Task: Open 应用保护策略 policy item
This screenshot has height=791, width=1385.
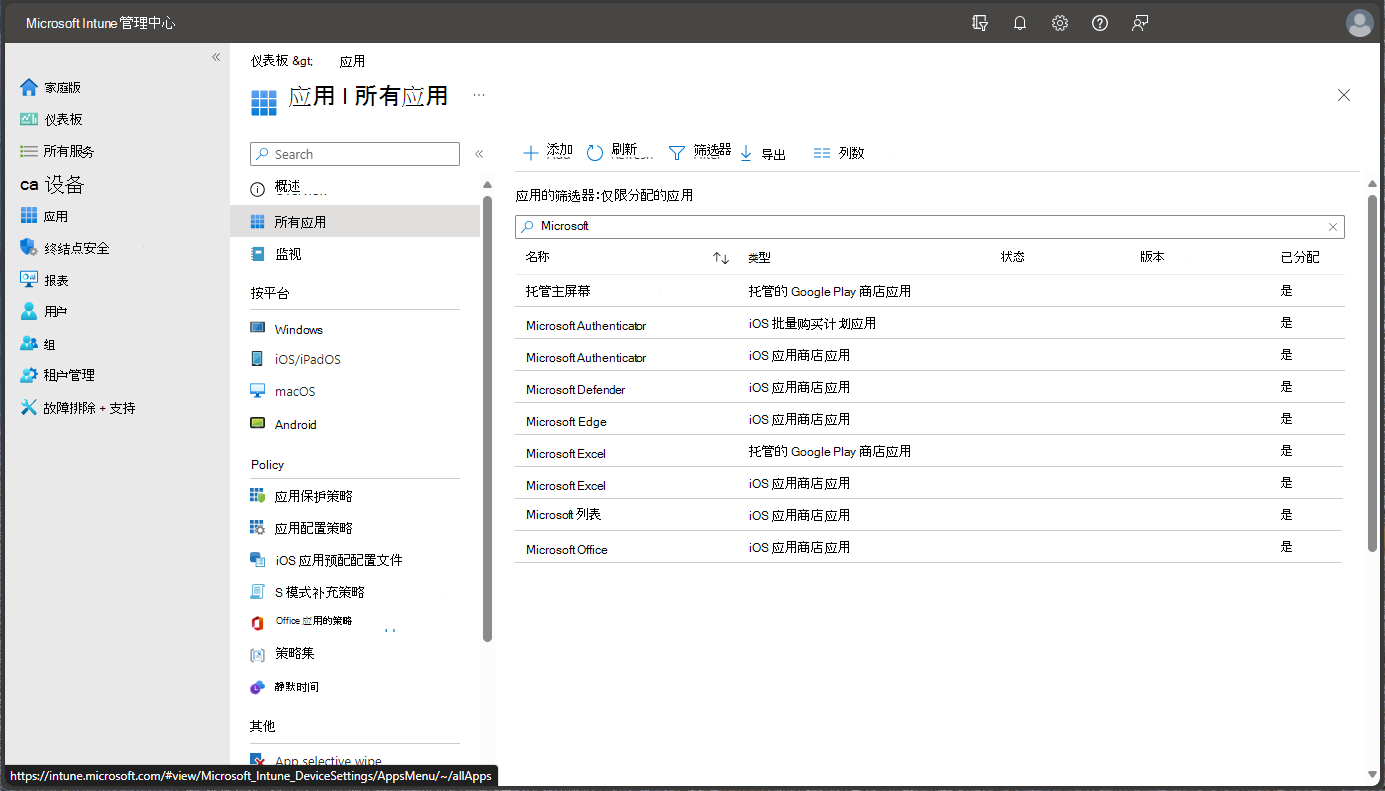Action: [x=313, y=496]
